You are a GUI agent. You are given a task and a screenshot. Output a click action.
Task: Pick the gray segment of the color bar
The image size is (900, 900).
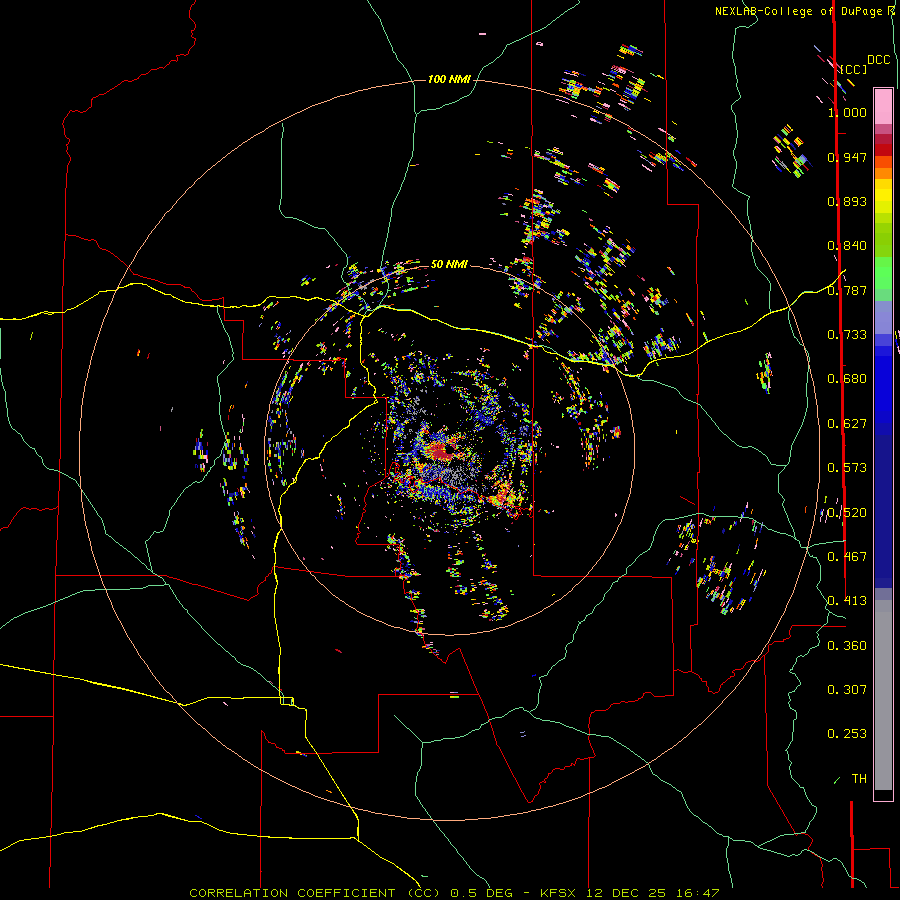point(883,695)
